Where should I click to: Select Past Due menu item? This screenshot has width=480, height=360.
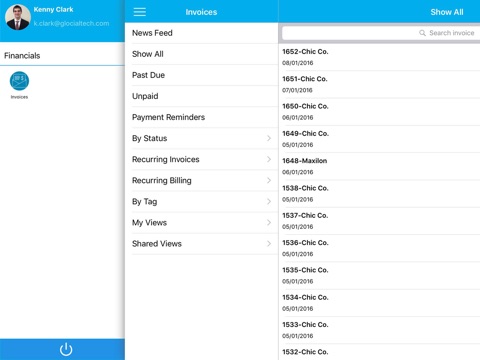202,75
